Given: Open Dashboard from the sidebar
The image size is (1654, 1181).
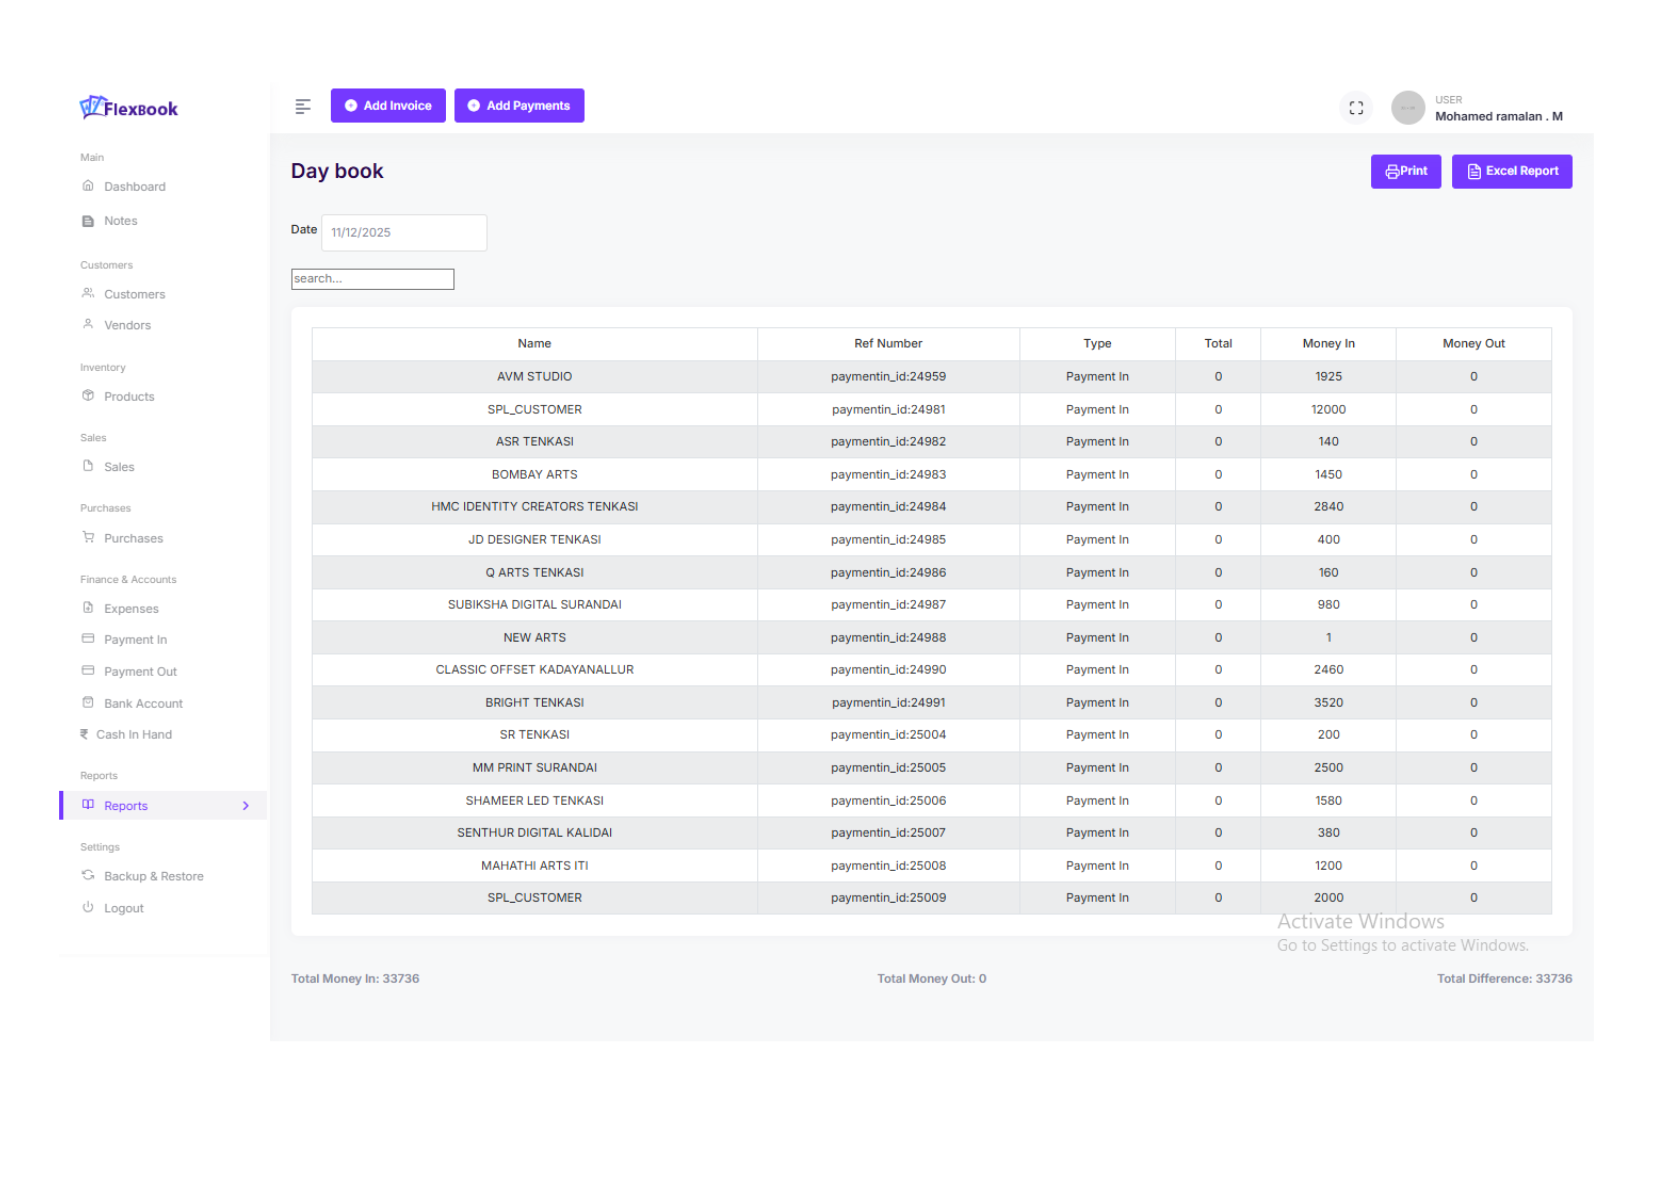Looking at the screenshot, I should pyautogui.click(x=134, y=187).
